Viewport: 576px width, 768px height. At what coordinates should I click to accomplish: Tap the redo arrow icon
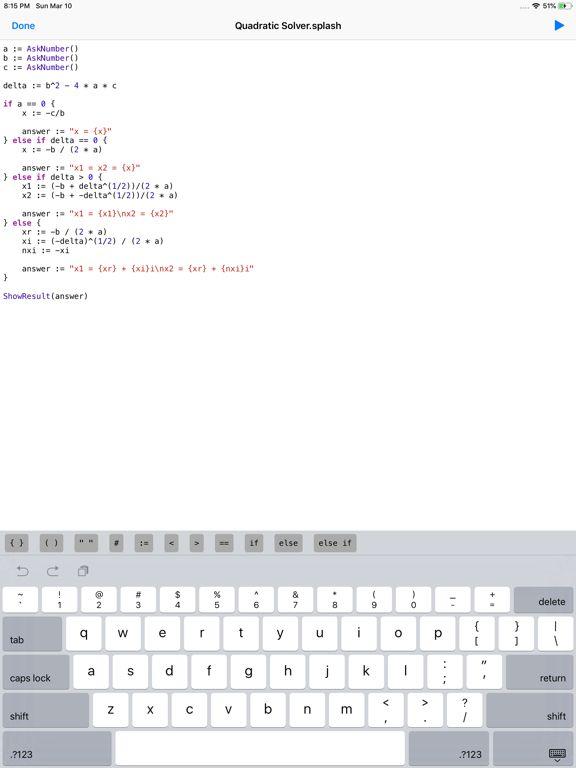tap(53, 571)
